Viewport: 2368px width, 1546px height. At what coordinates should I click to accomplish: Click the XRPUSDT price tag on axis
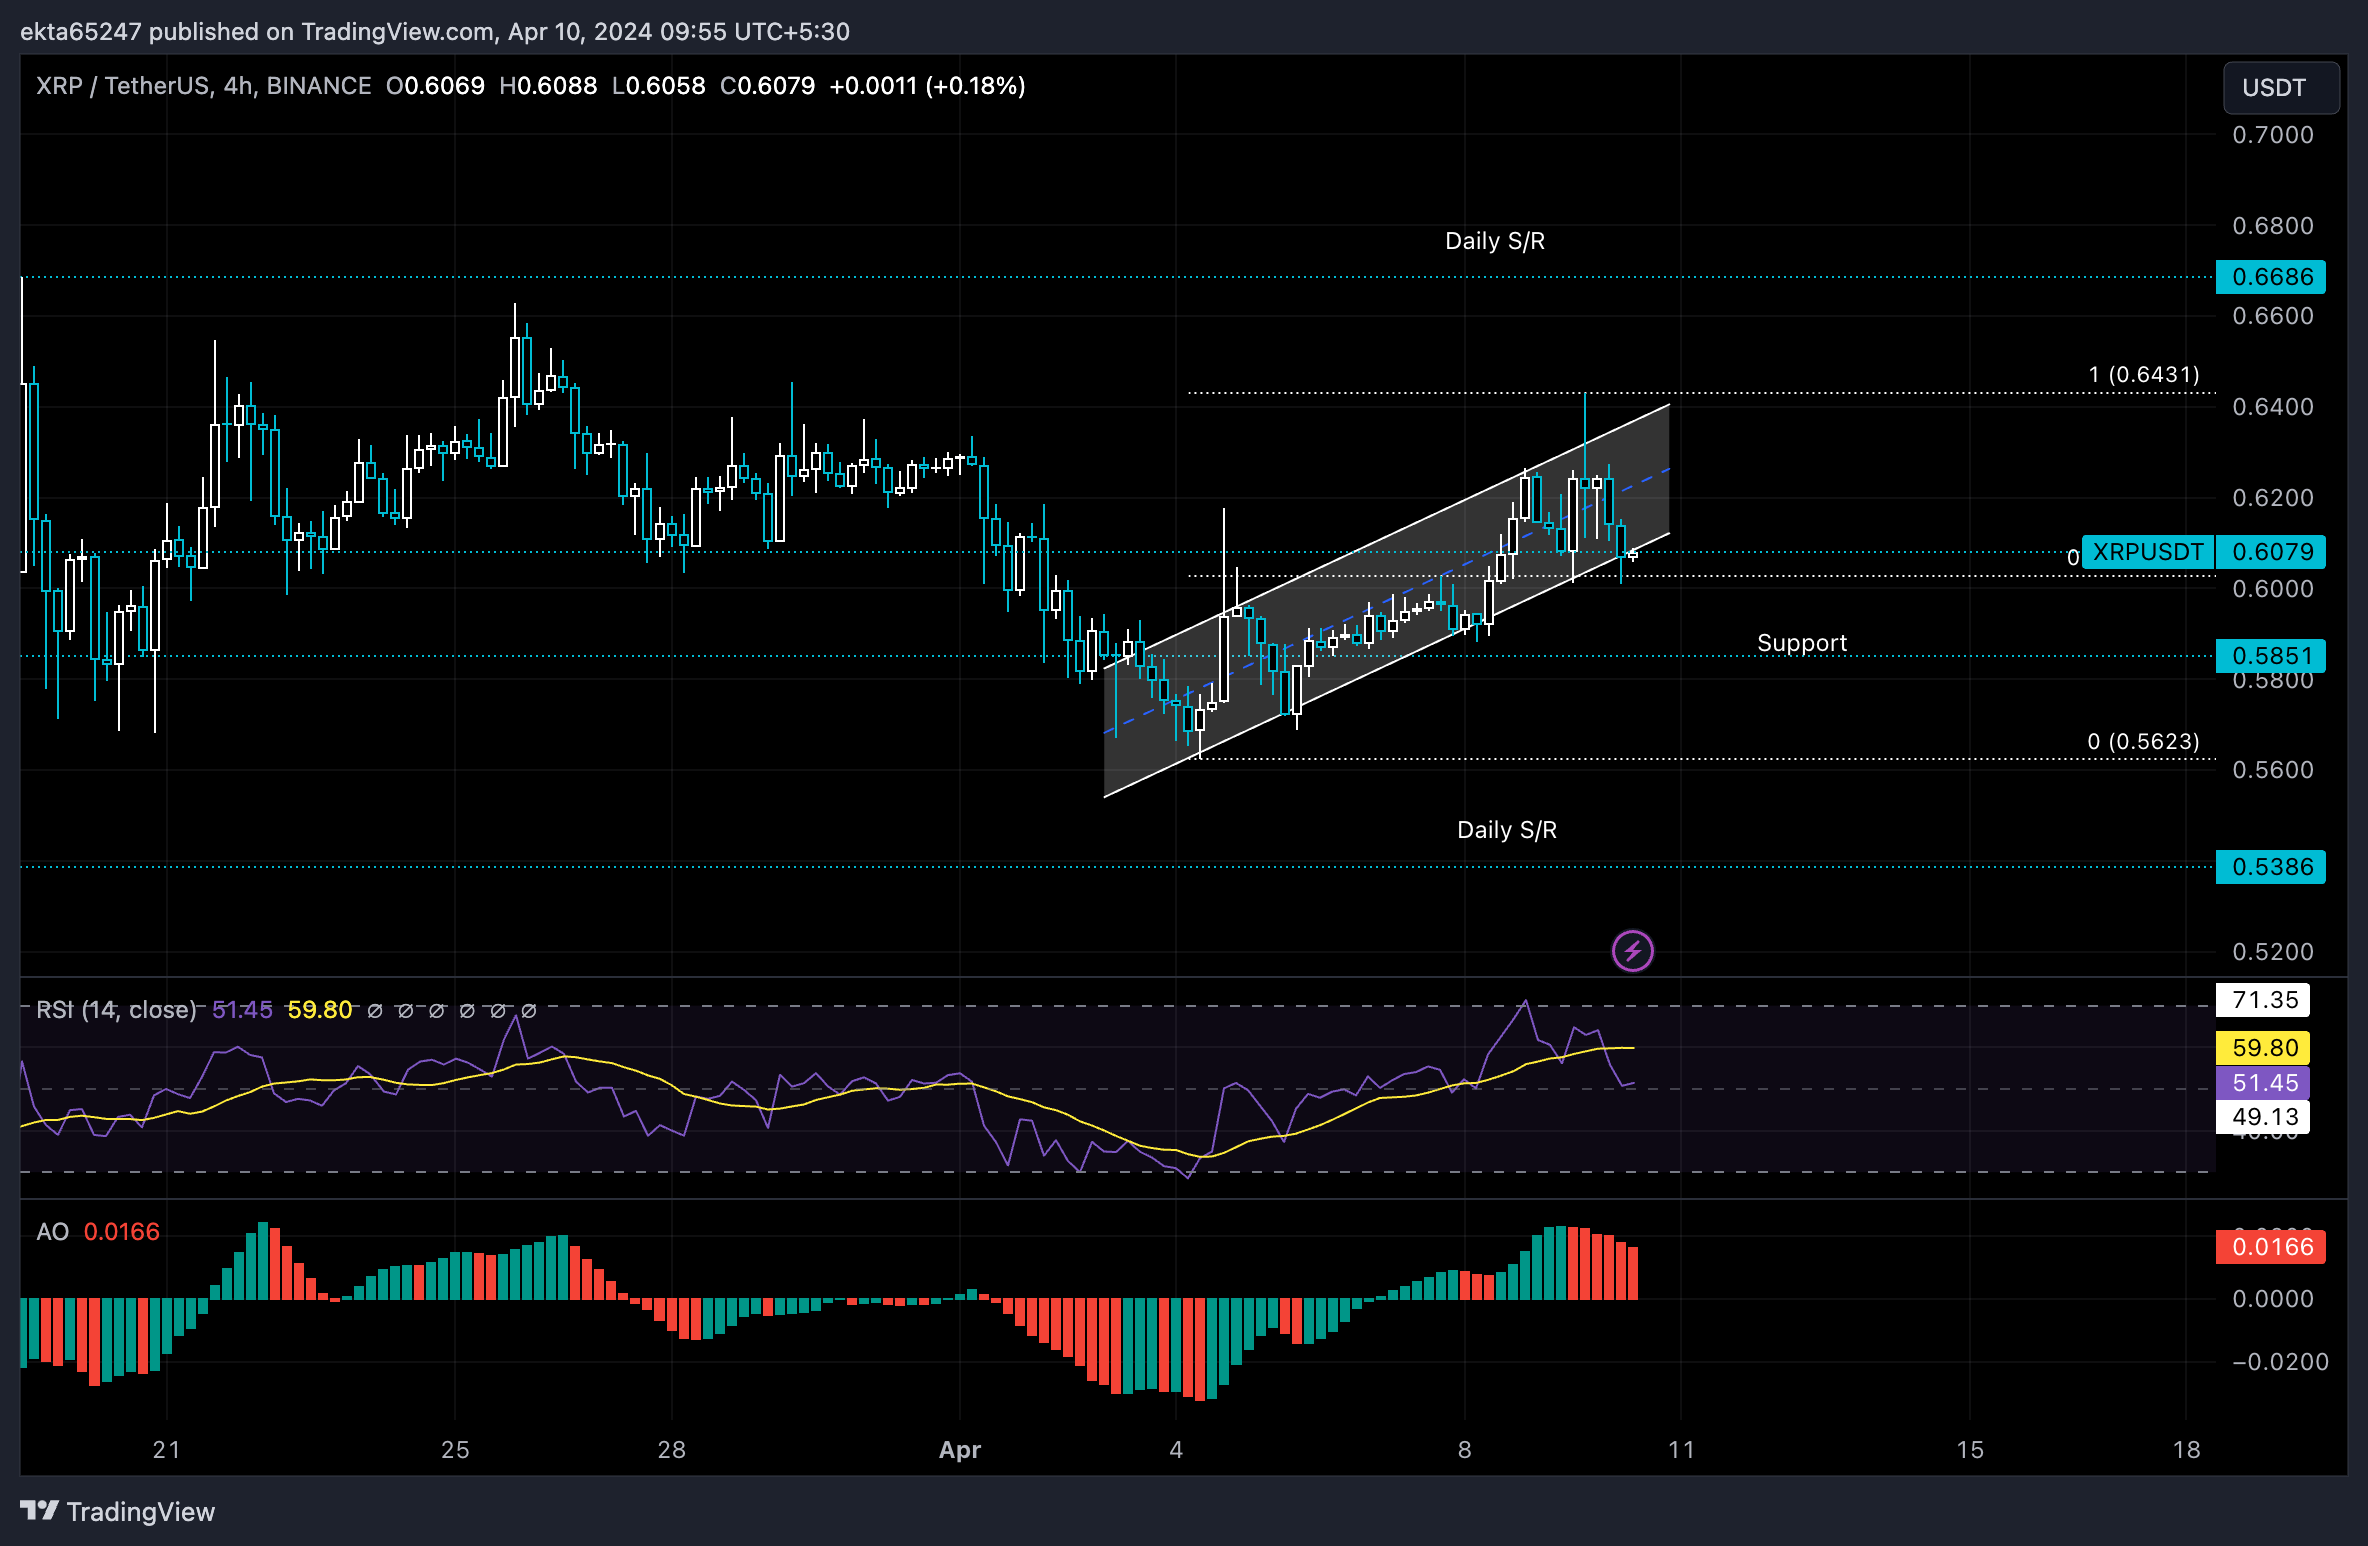pos(2148,552)
